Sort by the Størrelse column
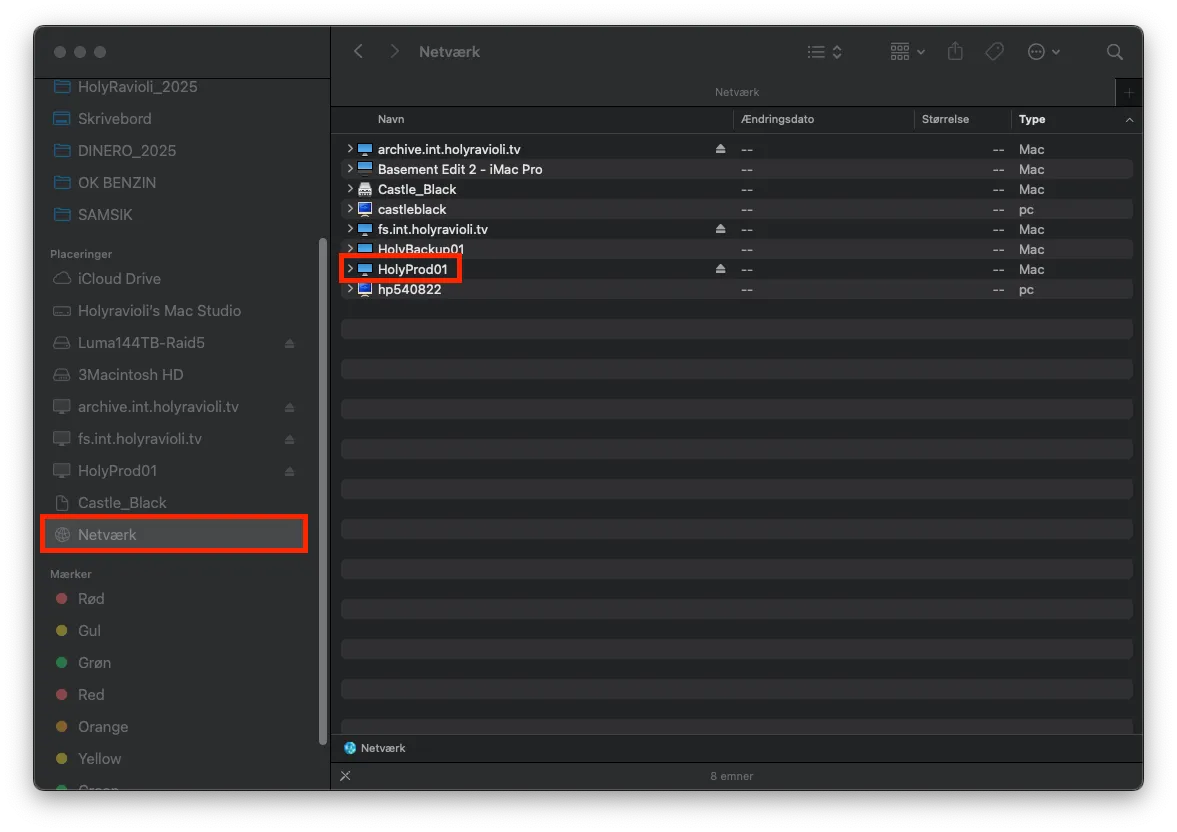 pos(945,119)
